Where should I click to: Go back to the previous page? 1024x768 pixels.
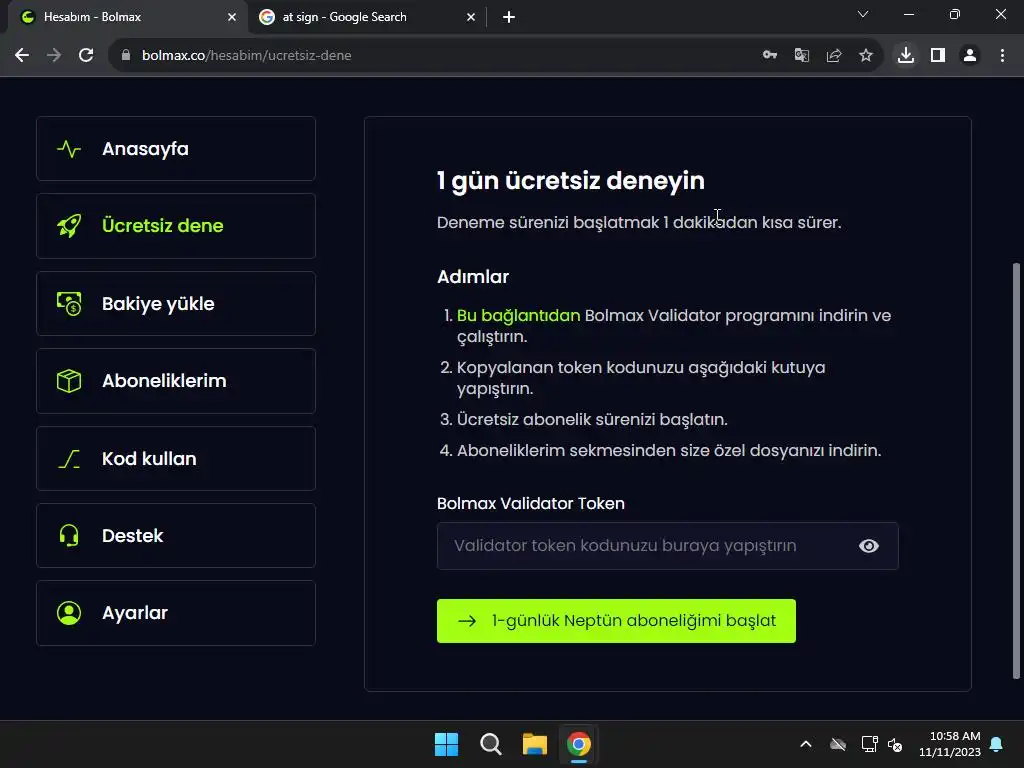[22, 56]
